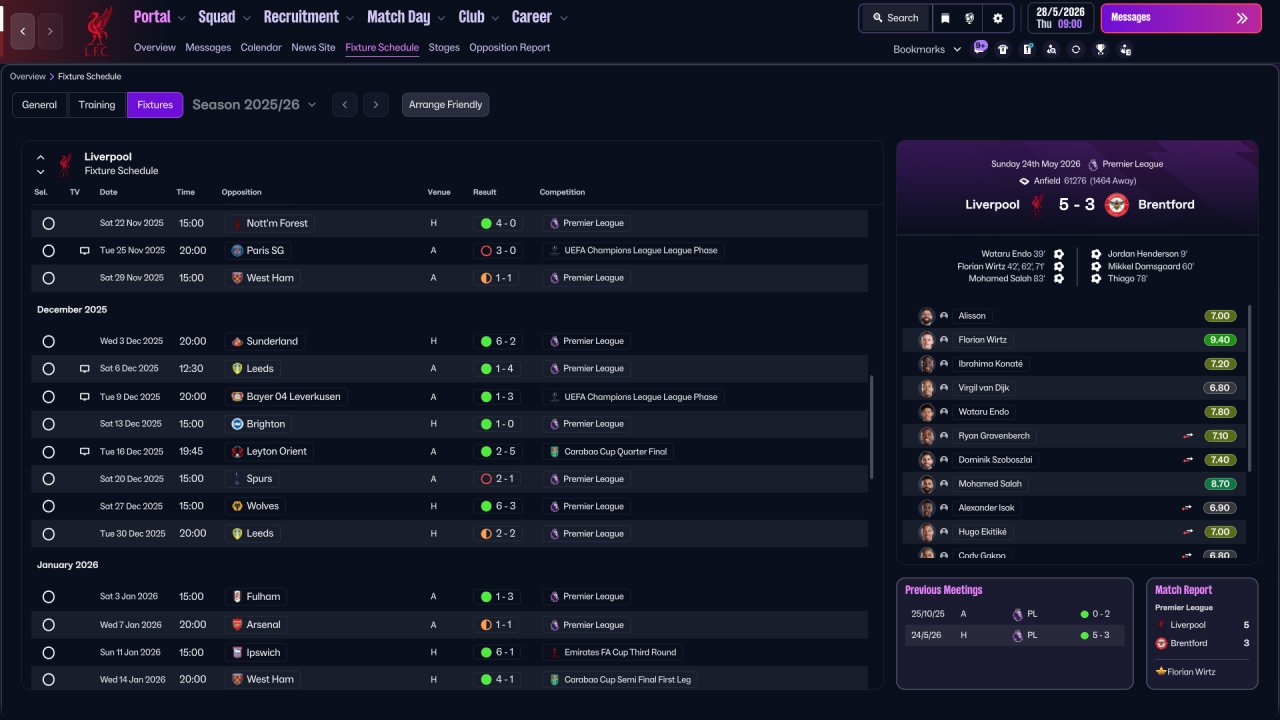Select the Sunderland fixture radio button

[x=48, y=342]
